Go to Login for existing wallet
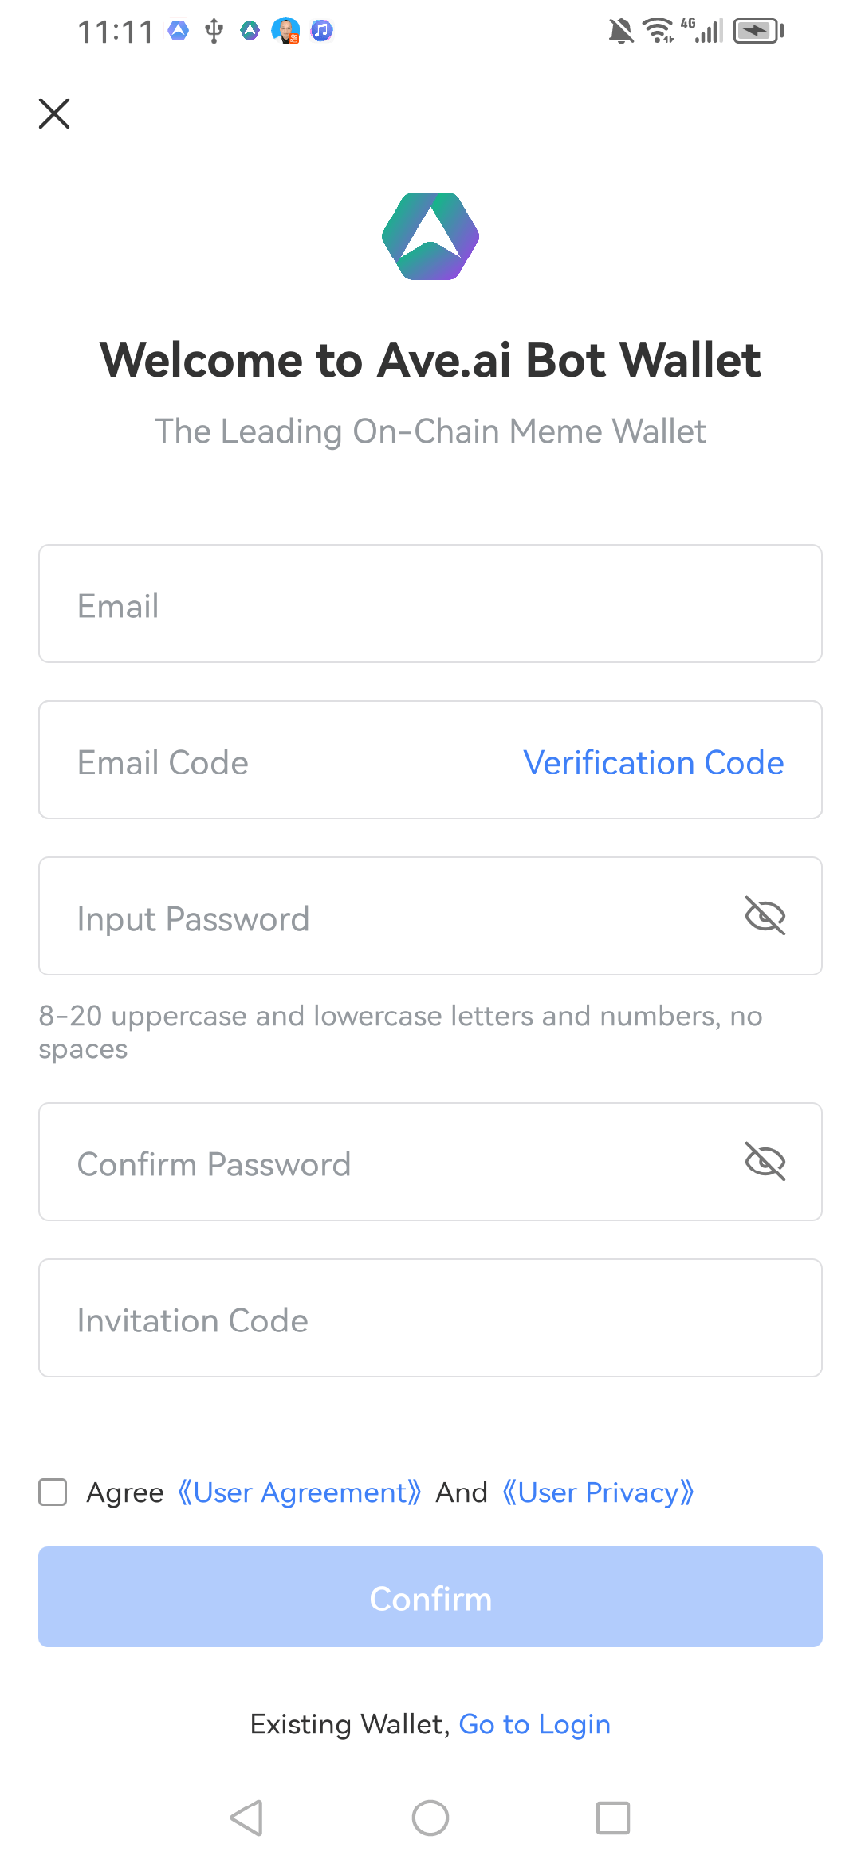Screen dimensions: 861x1866 click(x=534, y=1724)
